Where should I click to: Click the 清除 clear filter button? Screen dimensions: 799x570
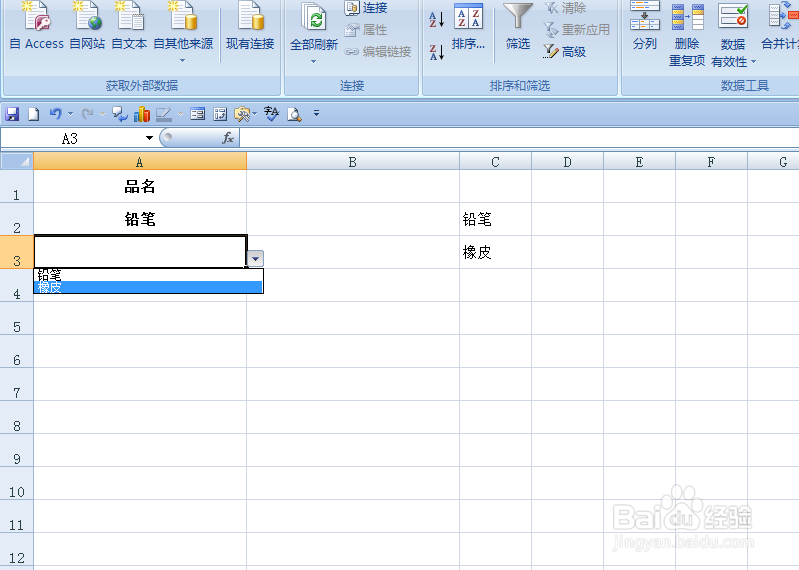(565, 8)
